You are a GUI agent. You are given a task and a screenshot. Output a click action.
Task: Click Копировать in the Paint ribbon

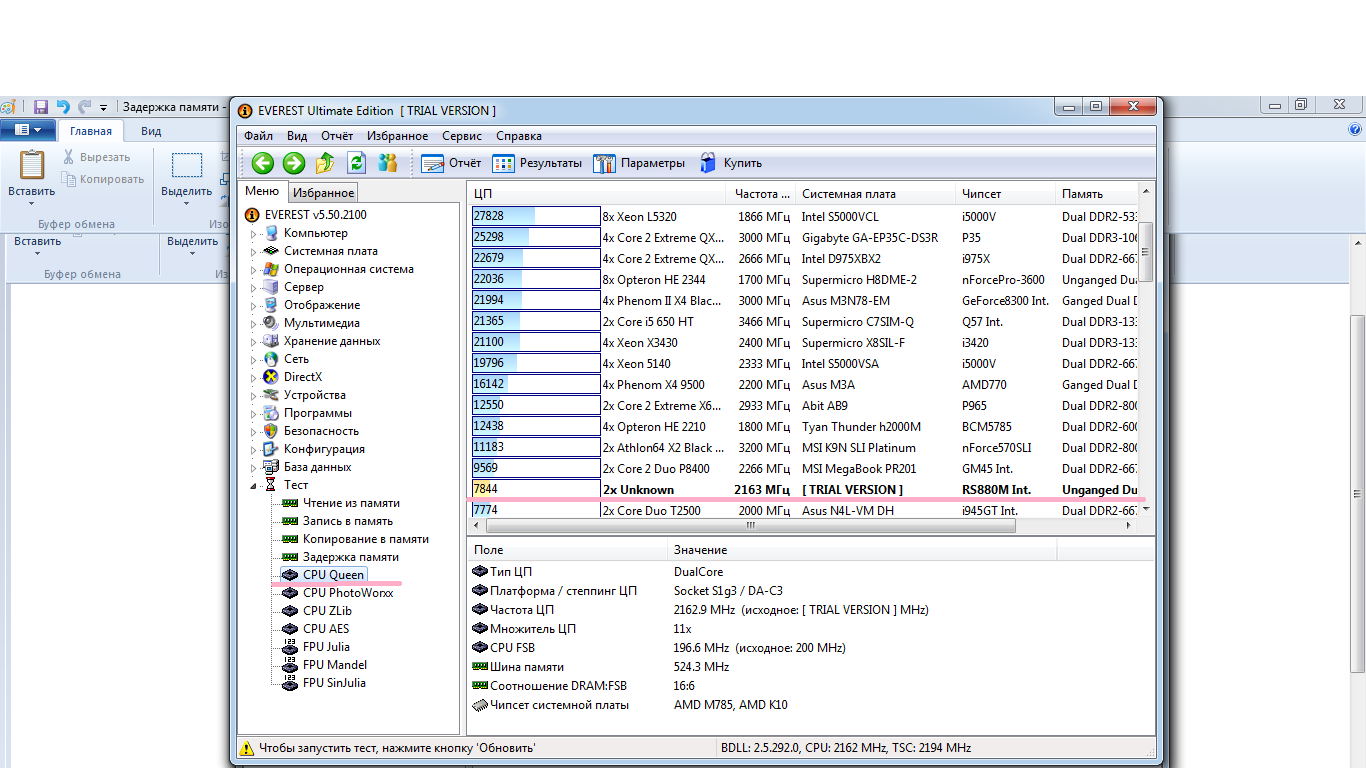tap(103, 179)
